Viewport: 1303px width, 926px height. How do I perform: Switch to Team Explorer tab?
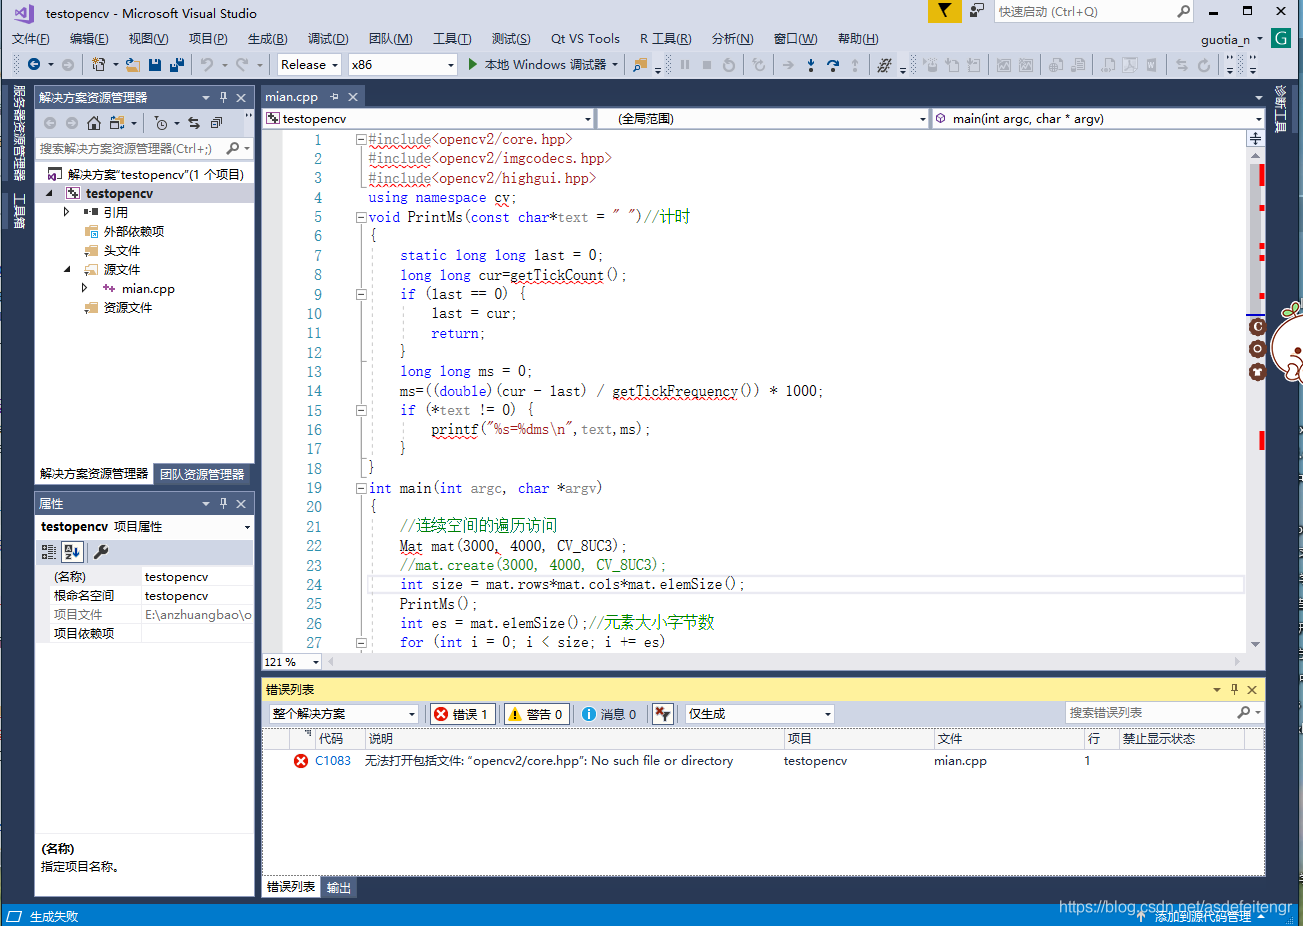click(202, 474)
